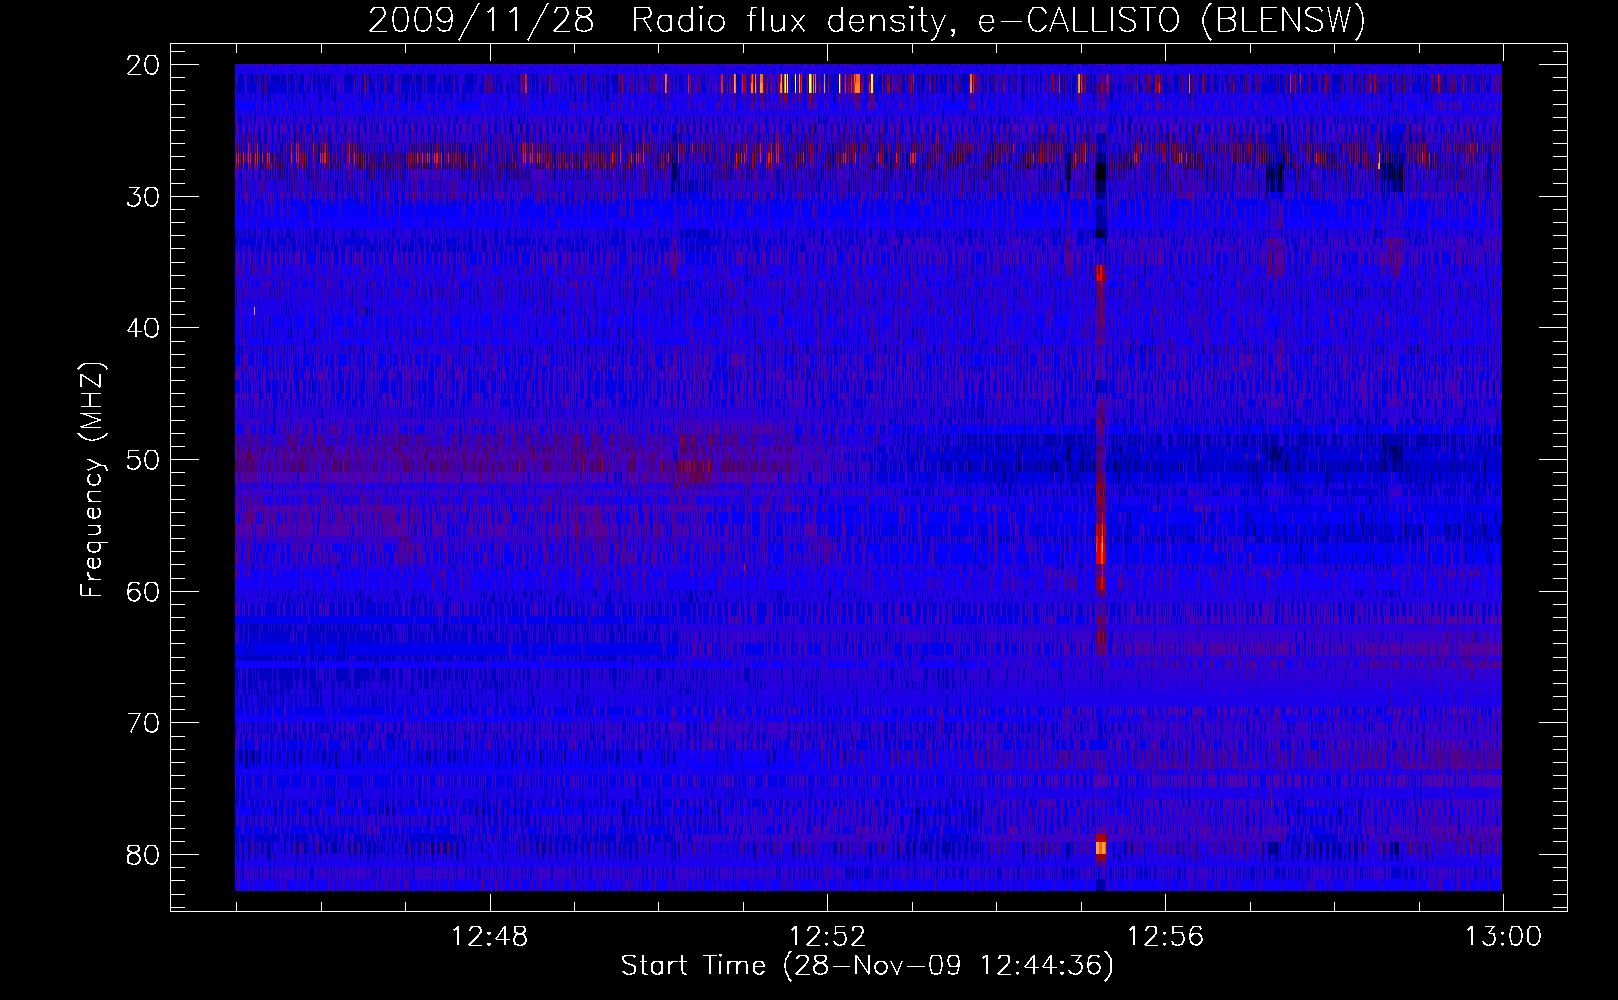Click the bright burst streak near 57 MHz

click(1100, 545)
